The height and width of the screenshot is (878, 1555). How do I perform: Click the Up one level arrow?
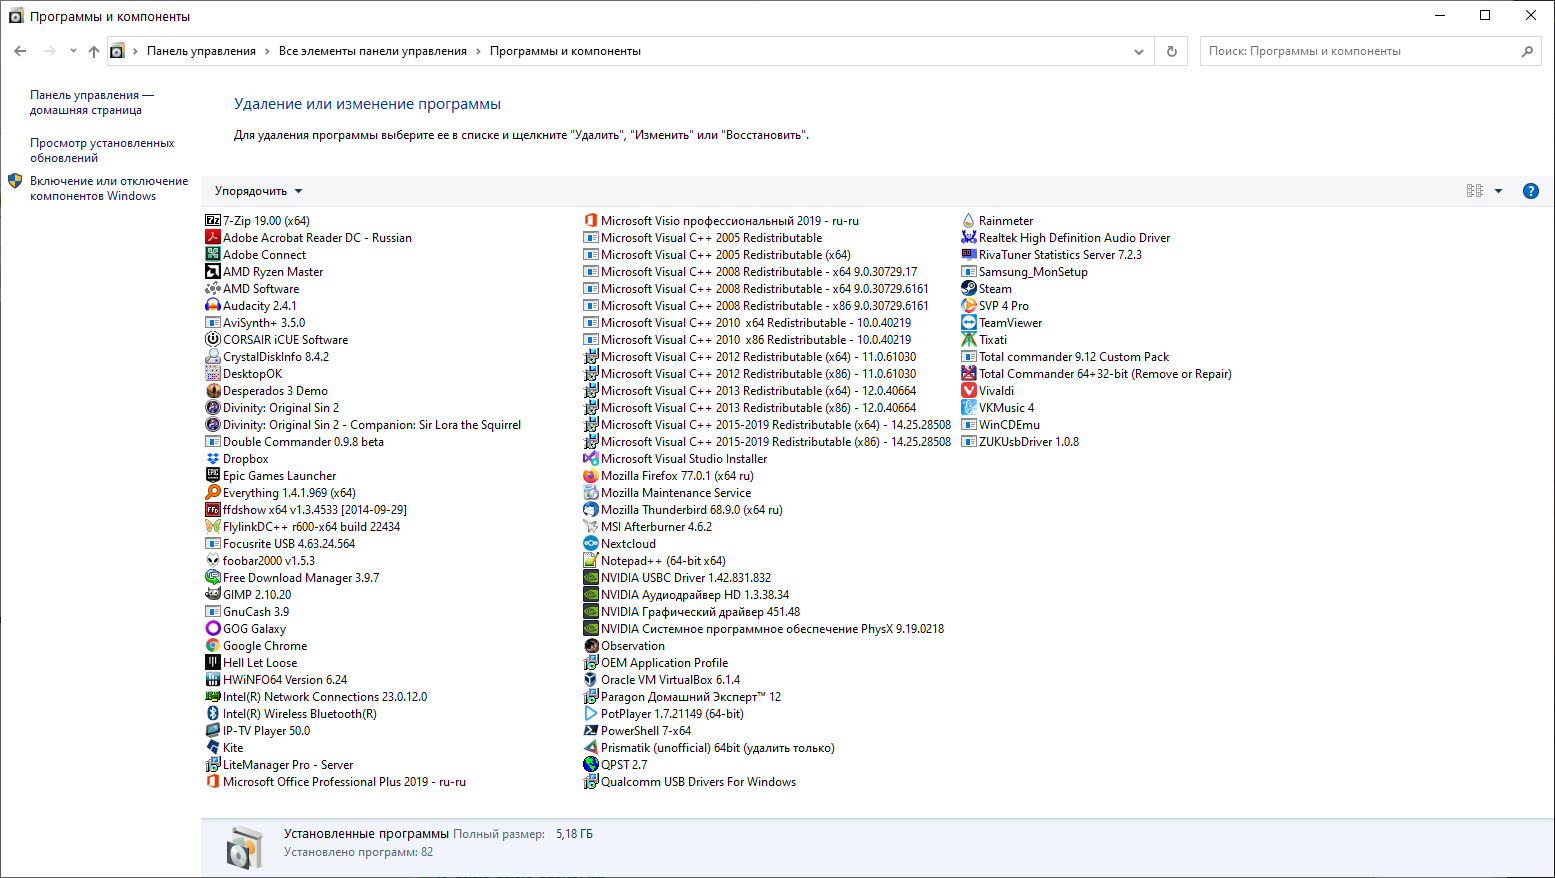[94, 51]
